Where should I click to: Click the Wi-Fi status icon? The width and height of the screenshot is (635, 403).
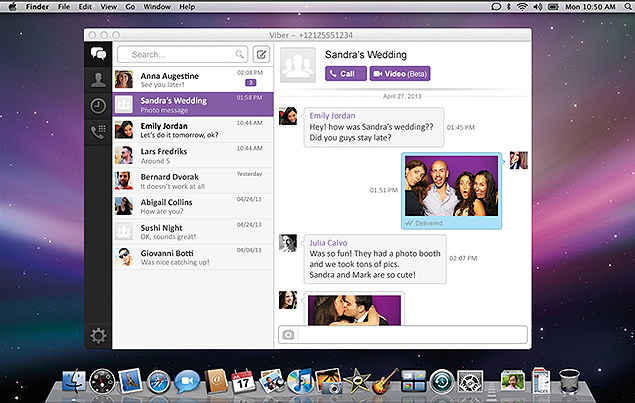pyautogui.click(x=522, y=6)
